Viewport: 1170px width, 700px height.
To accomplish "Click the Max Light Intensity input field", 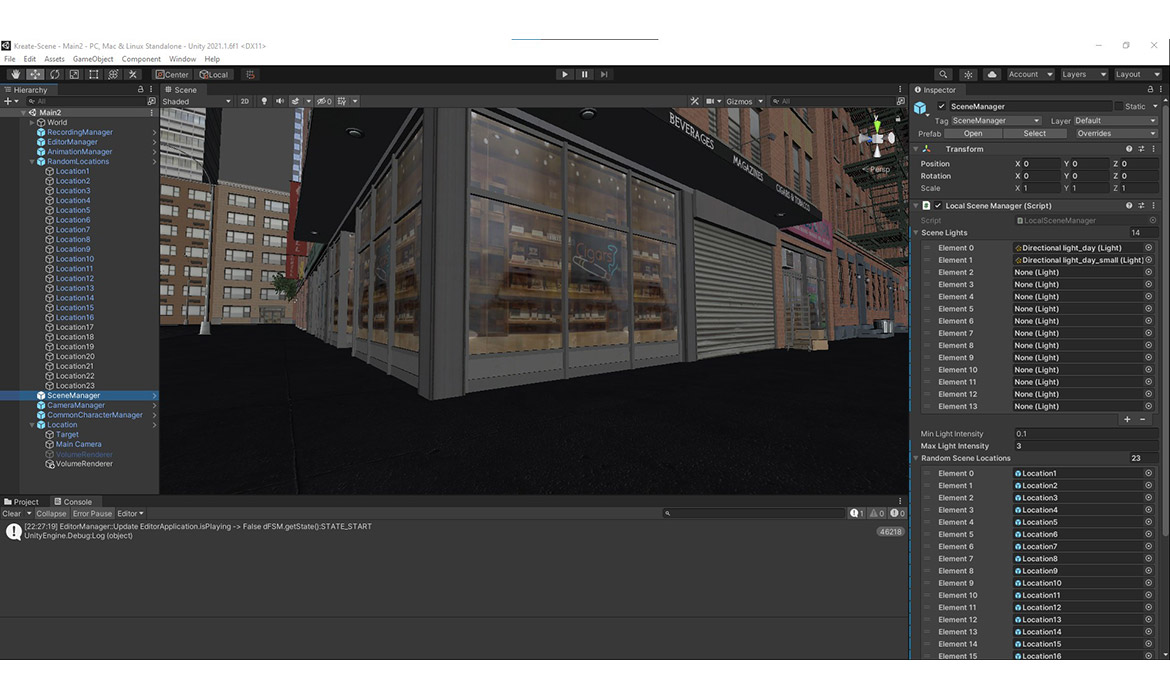I will [1084, 446].
